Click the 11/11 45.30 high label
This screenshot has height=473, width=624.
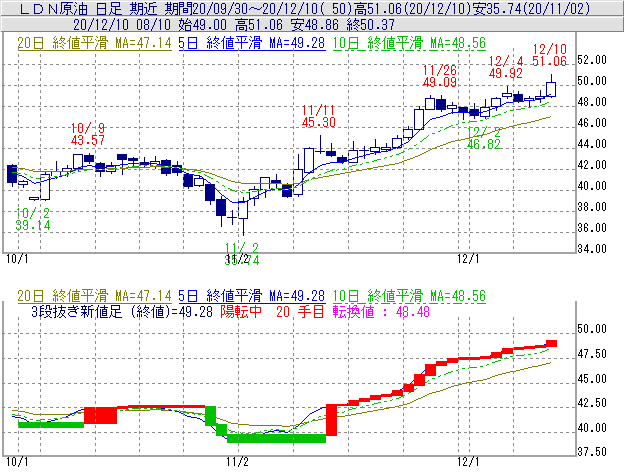(x=318, y=116)
